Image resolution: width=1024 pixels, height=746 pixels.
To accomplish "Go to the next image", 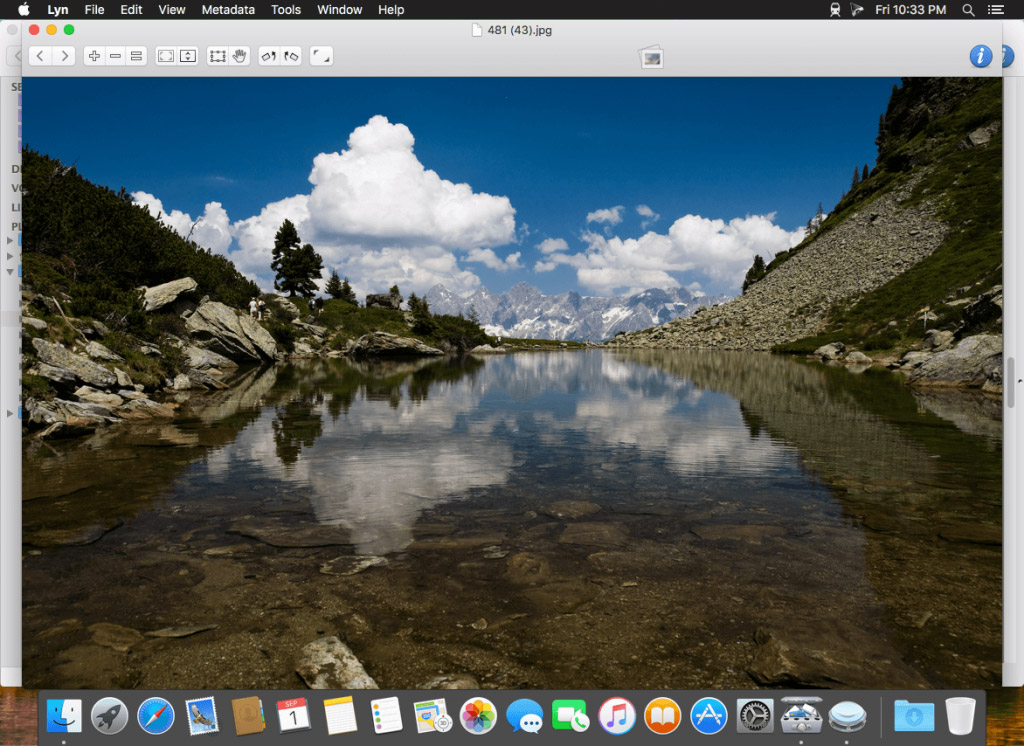I will tap(64, 56).
